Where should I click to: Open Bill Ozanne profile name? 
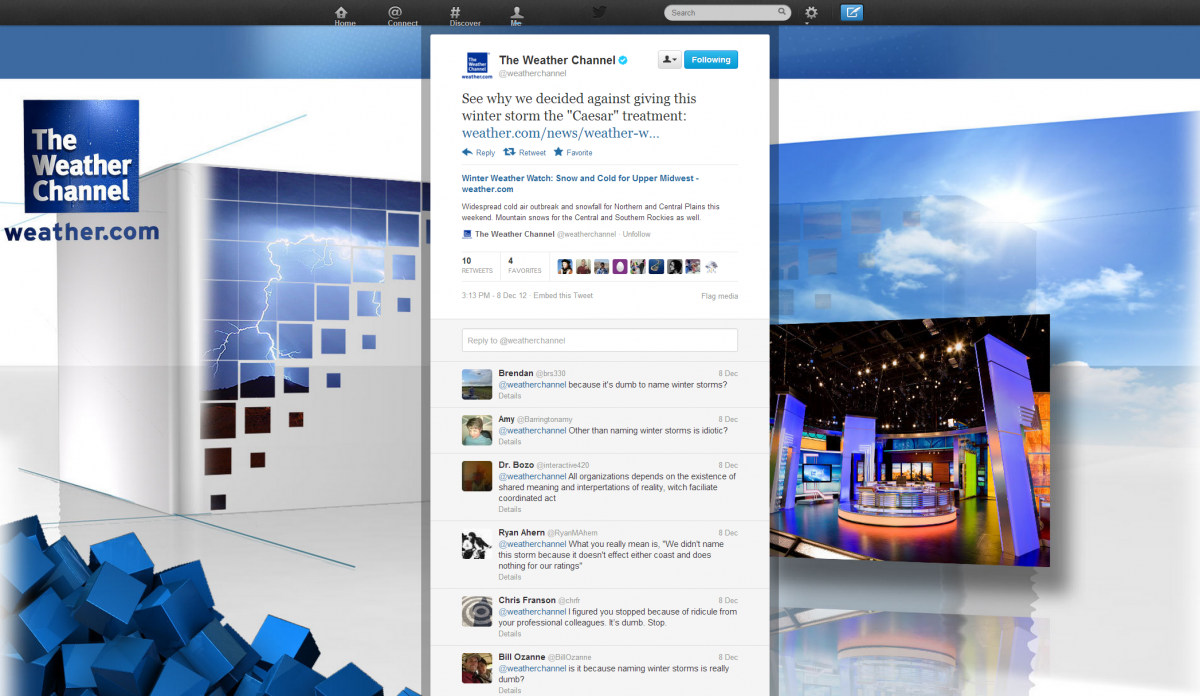[x=520, y=657]
